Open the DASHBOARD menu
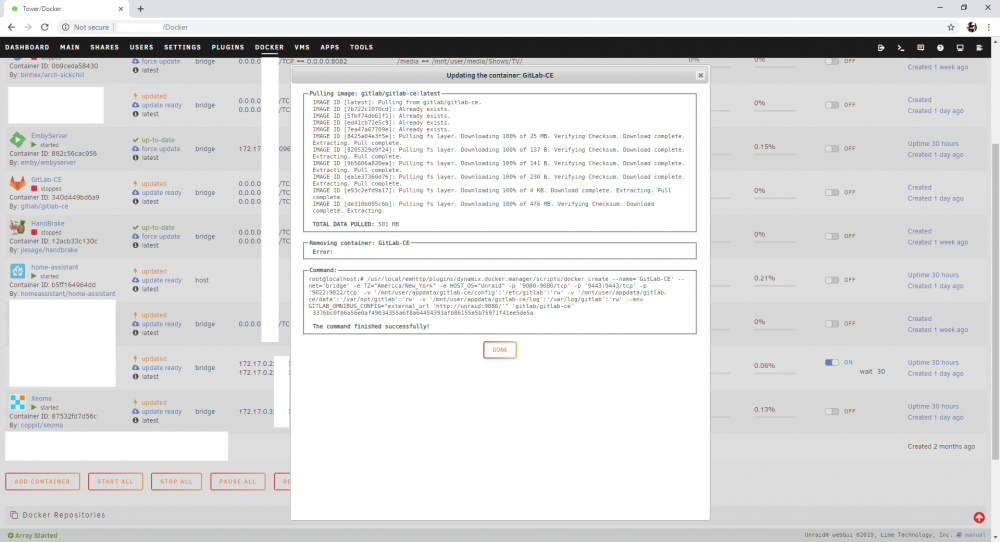The image size is (1000, 542). (27, 47)
